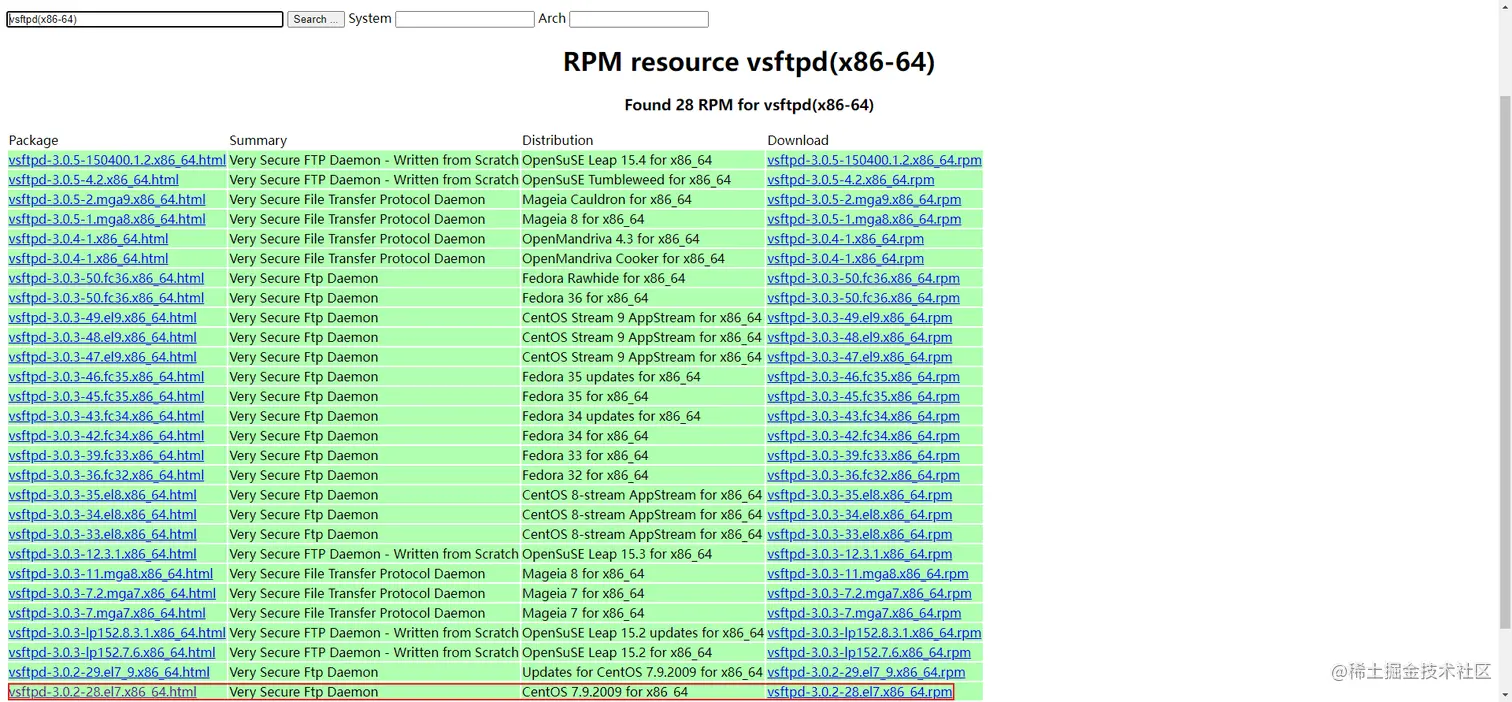
Task: Download vsftpd-3.0.4-1 rpm for OpenMandriva Cooker
Action: [x=845, y=258]
